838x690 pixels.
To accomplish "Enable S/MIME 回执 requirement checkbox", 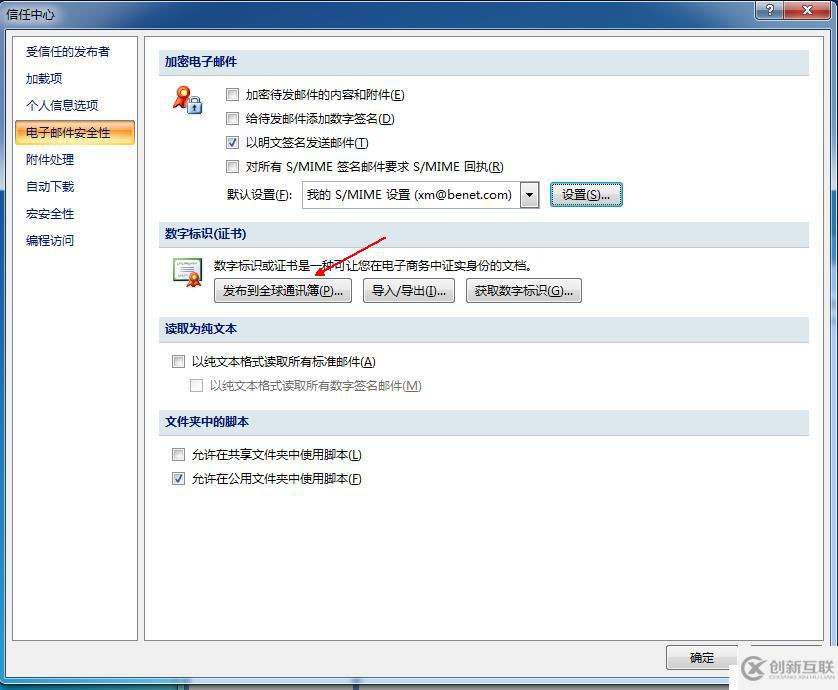I will coord(232,165).
